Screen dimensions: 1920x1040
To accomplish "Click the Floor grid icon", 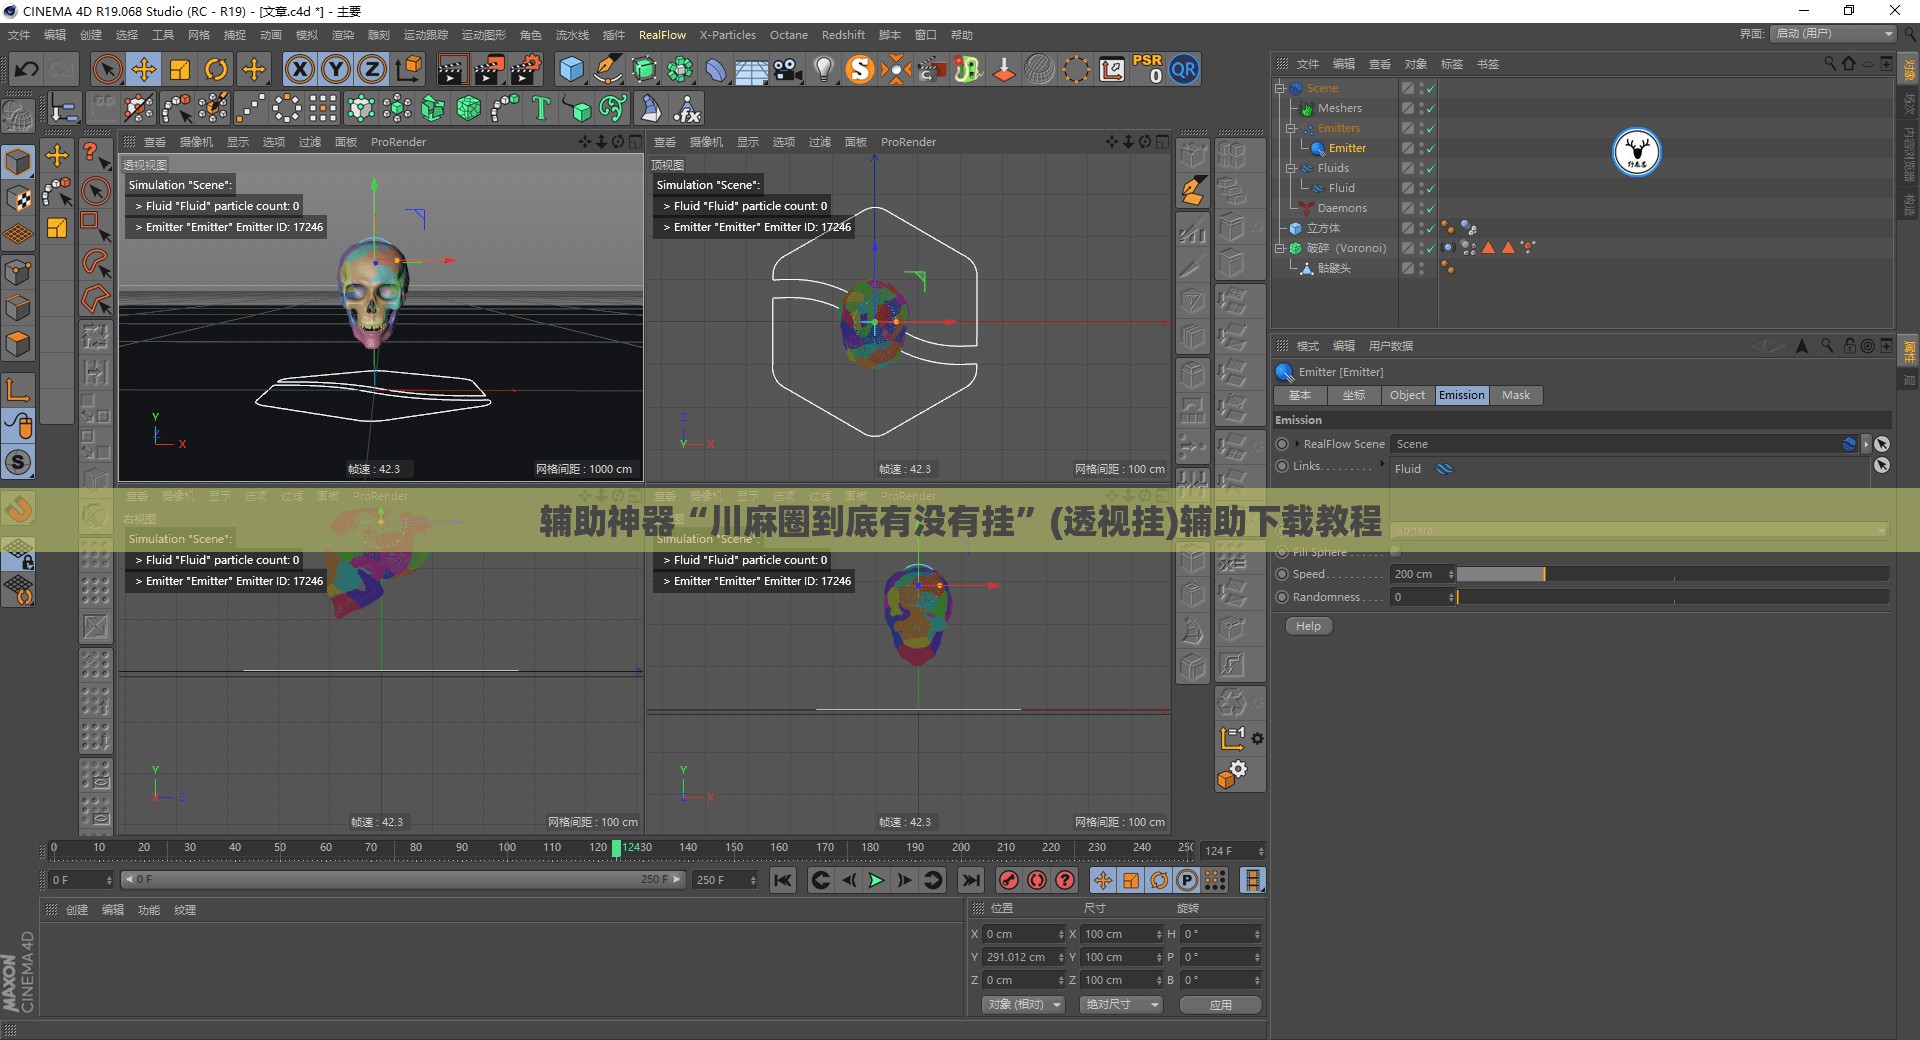I will click(751, 70).
